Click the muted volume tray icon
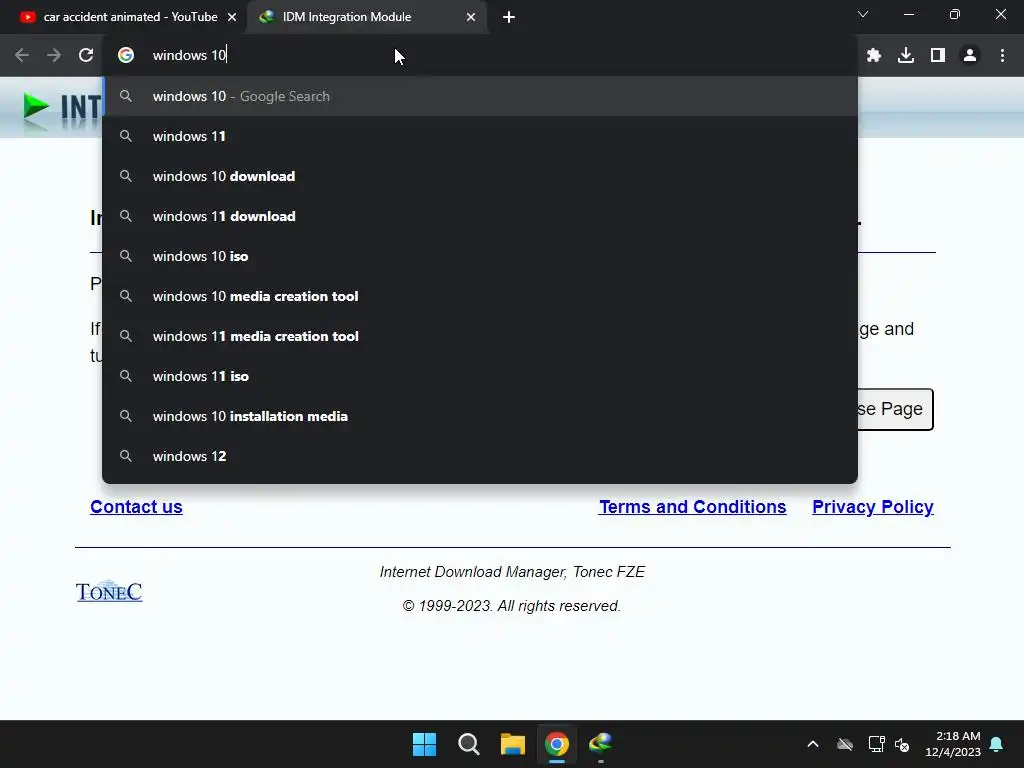1024x768 pixels. click(902, 744)
